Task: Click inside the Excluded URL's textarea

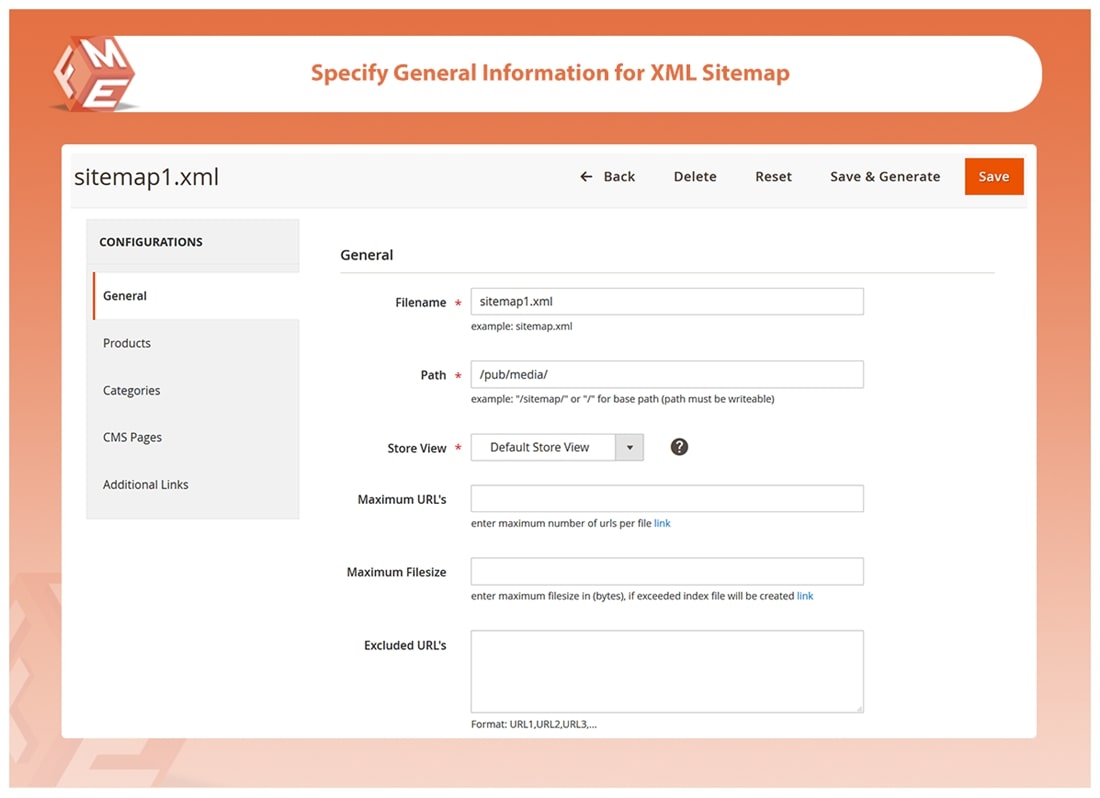Action: (667, 671)
